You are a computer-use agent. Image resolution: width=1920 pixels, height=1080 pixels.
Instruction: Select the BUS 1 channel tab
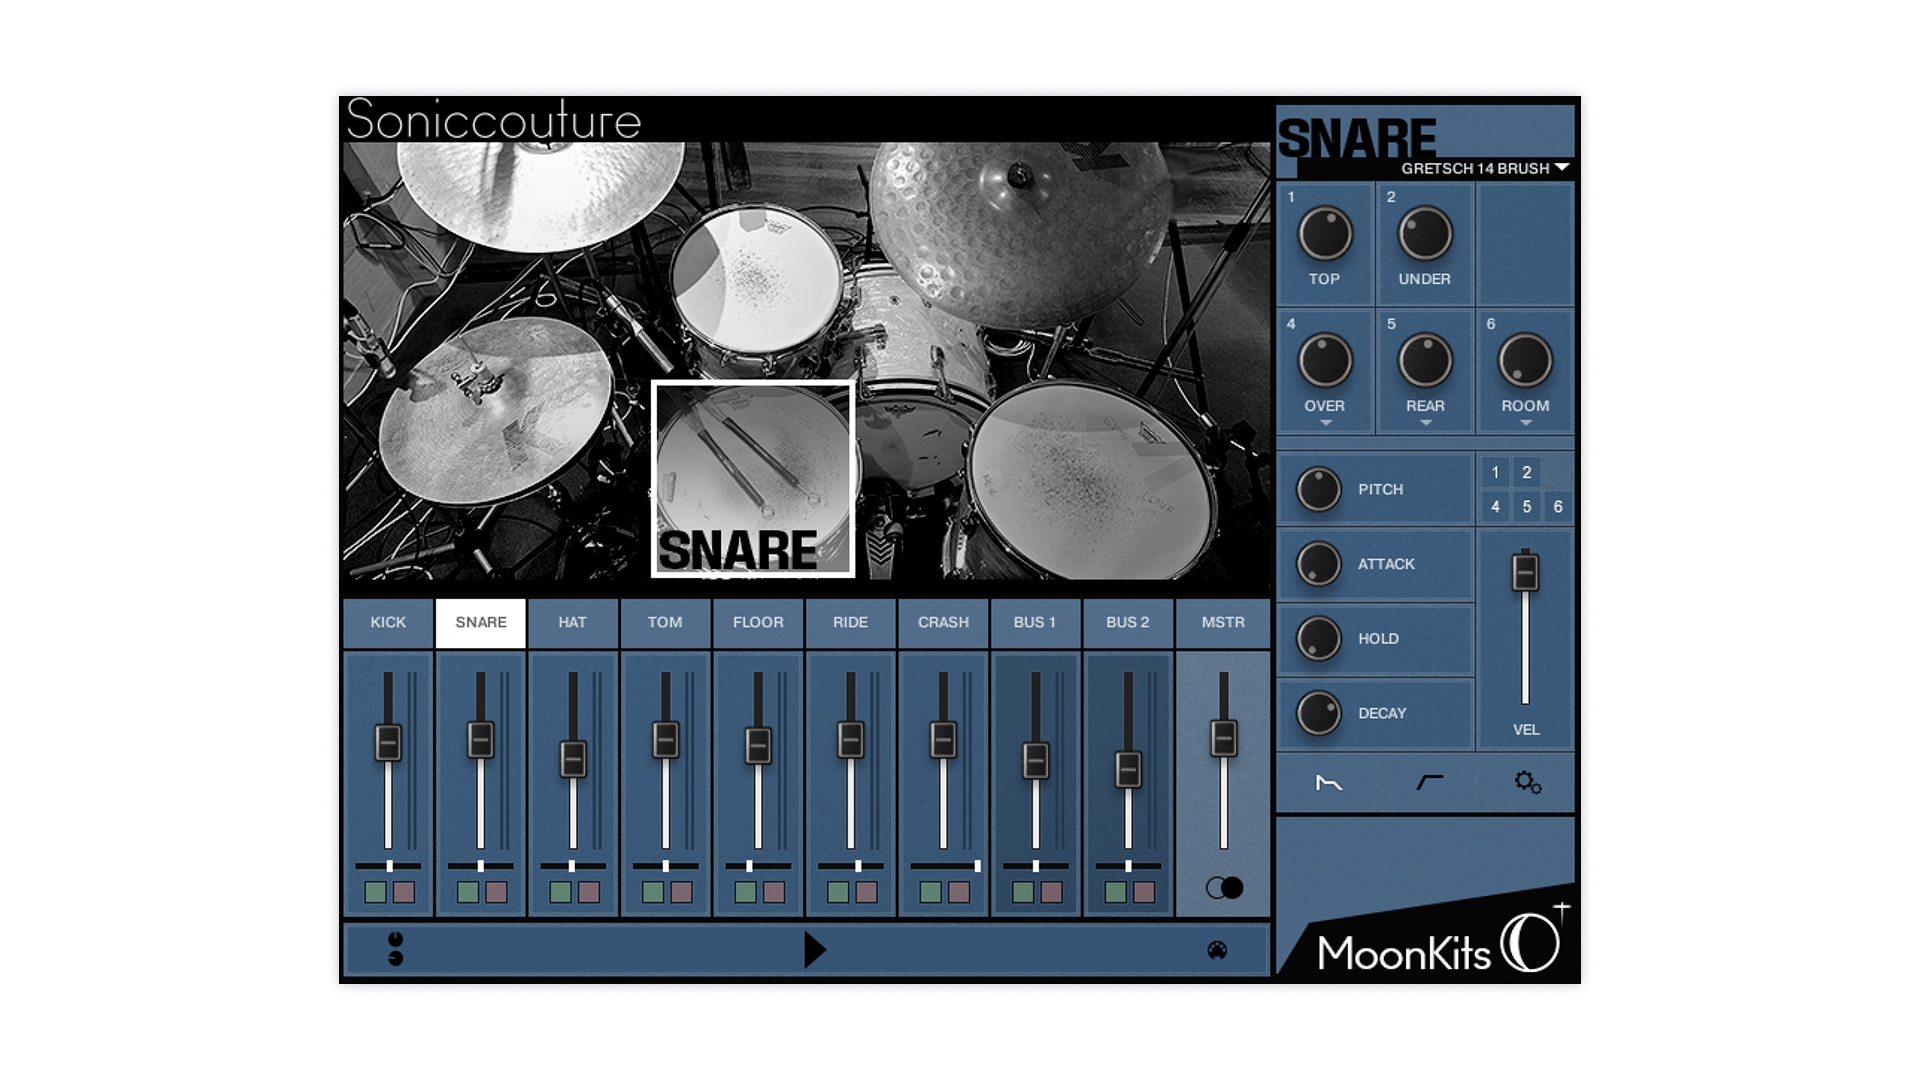(x=1034, y=623)
